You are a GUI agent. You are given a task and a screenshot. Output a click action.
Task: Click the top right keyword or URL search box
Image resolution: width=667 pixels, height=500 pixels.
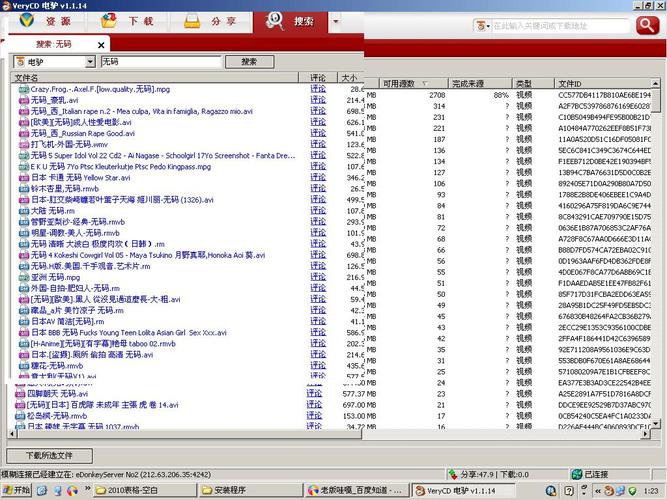[x=561, y=26]
